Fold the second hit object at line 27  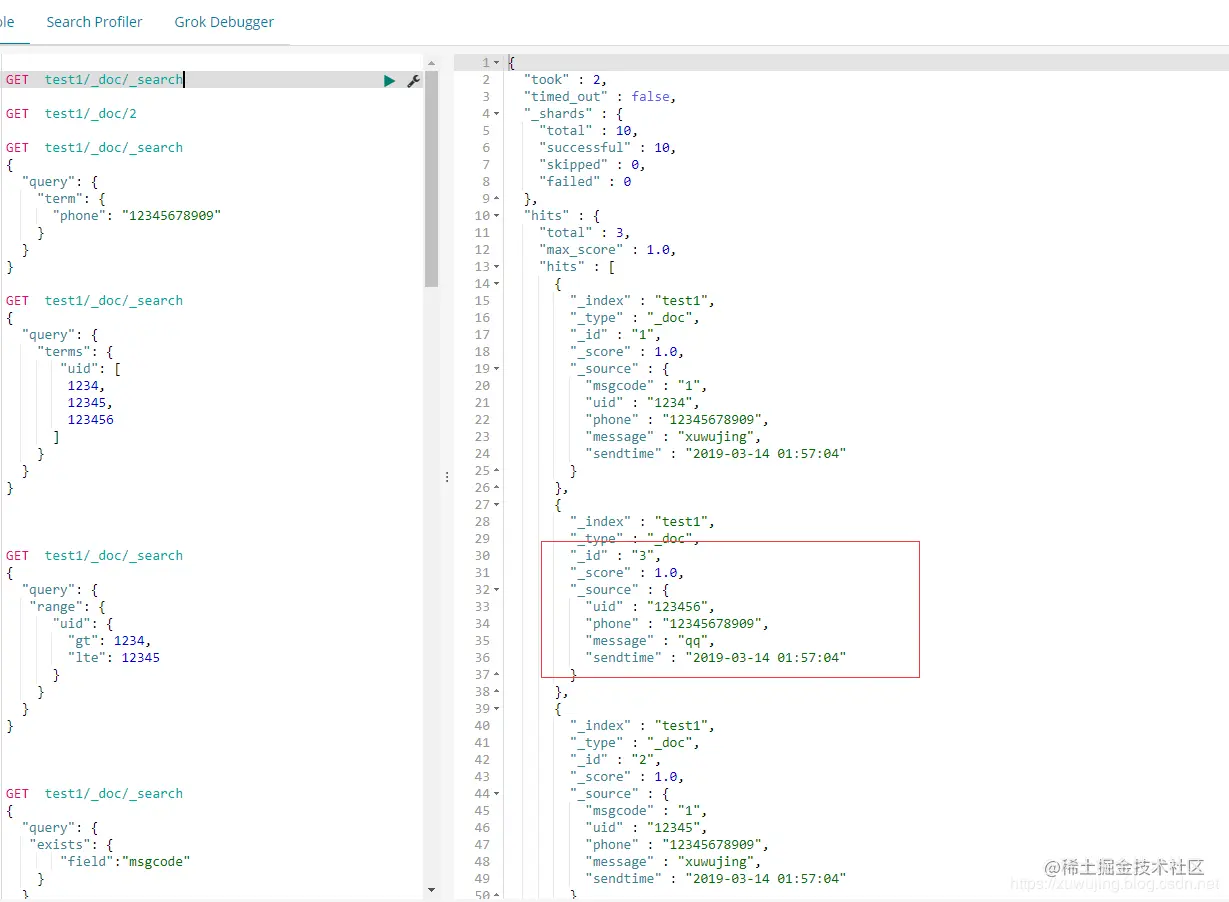coord(497,505)
